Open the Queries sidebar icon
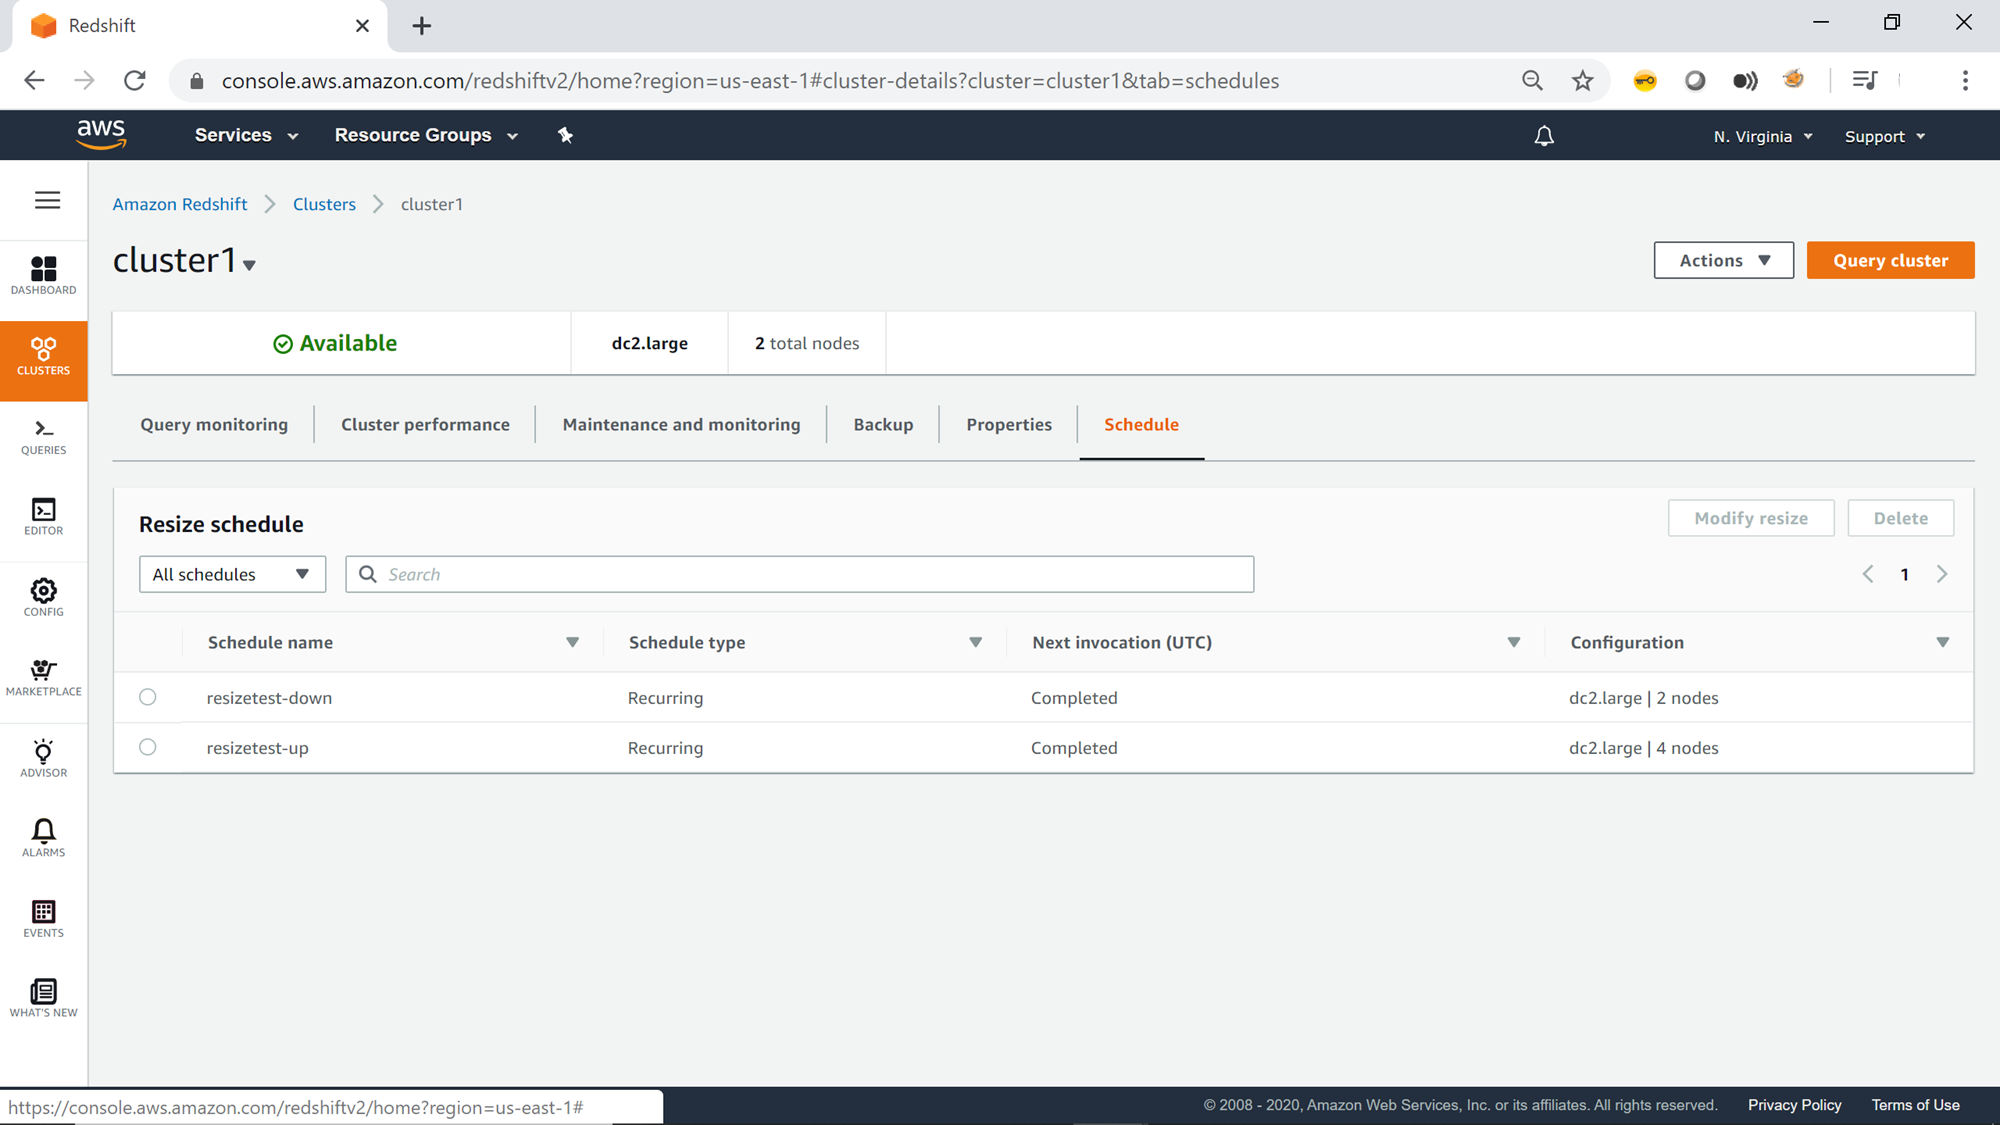2000x1125 pixels. point(43,437)
